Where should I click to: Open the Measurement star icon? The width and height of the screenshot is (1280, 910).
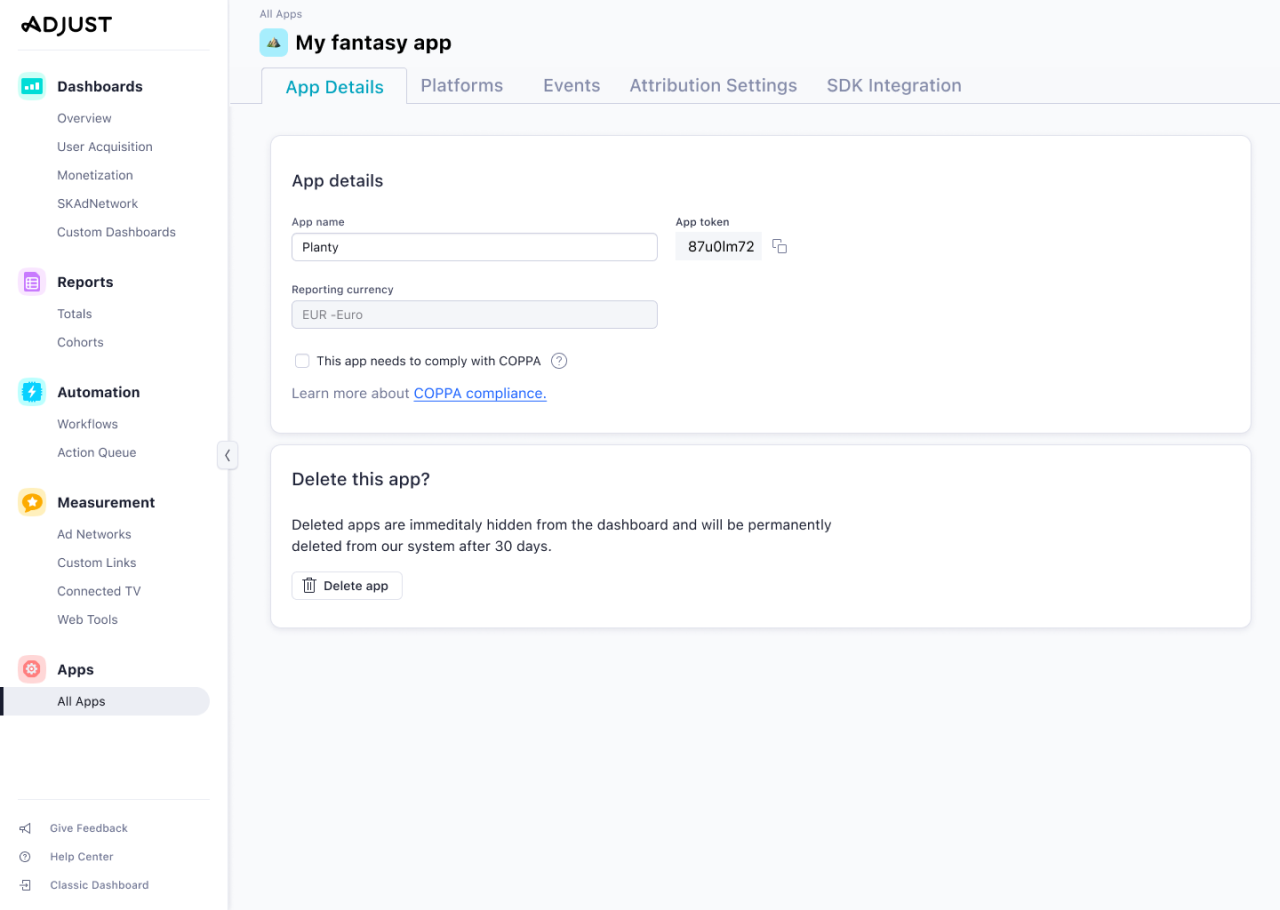(31, 502)
